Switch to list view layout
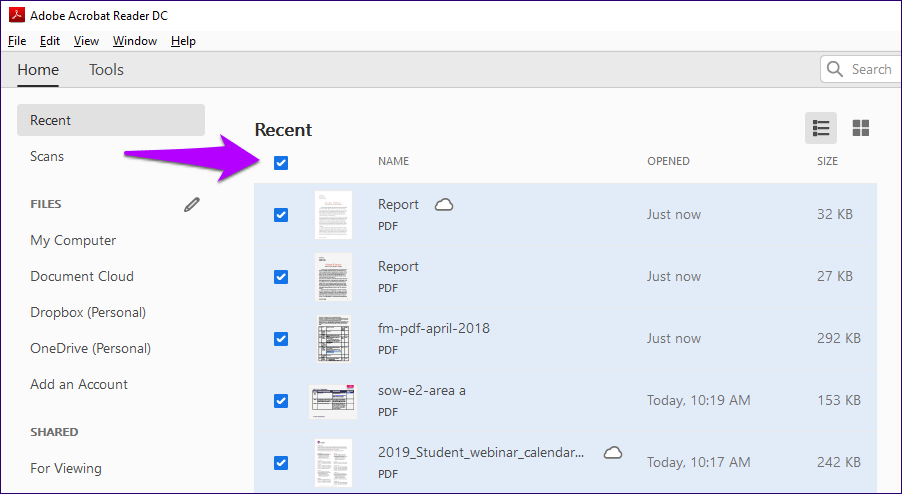Viewport: 902px width, 494px height. pos(821,128)
